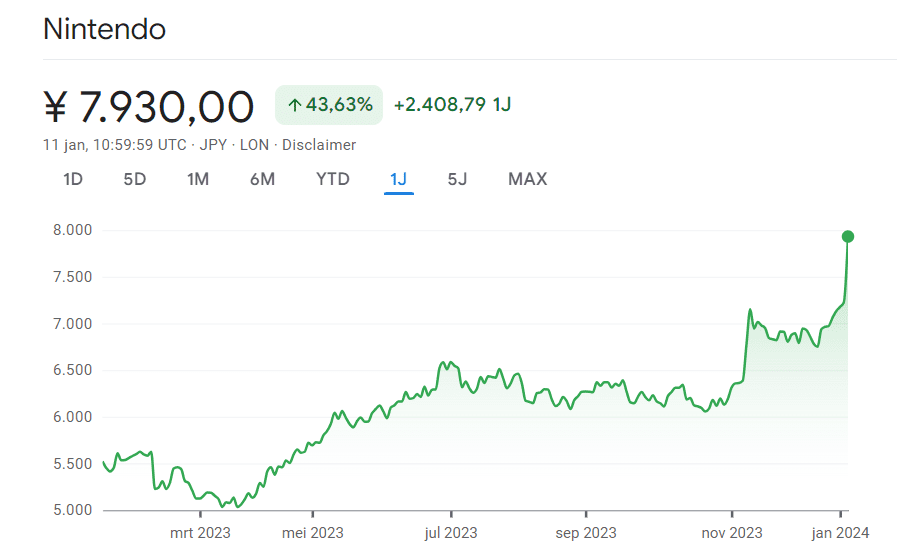Click the green up arrow in percentage badge
897x557 pixels.
295,105
